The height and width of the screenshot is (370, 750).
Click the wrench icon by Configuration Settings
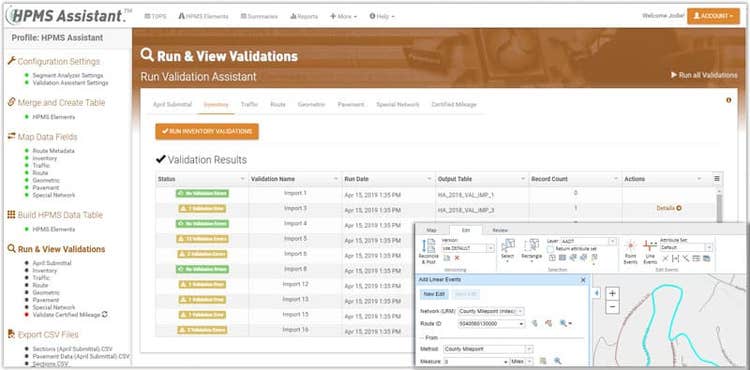click(12, 61)
